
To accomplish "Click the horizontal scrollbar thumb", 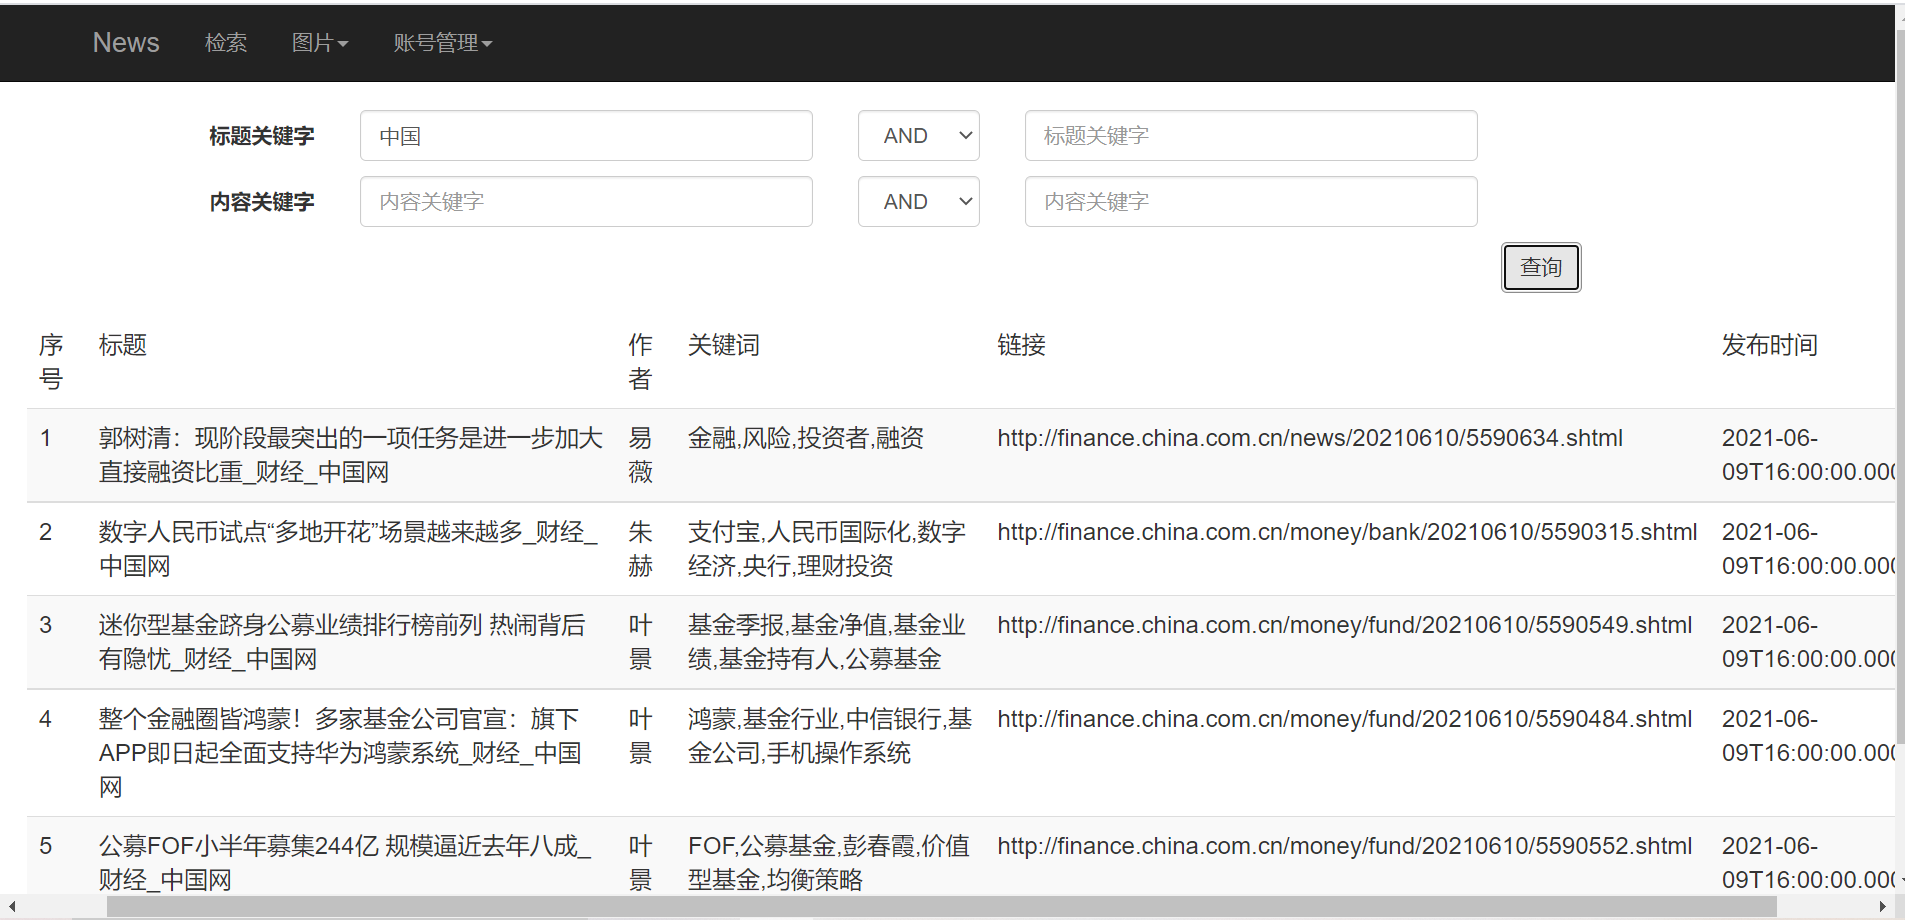I will click(941, 907).
